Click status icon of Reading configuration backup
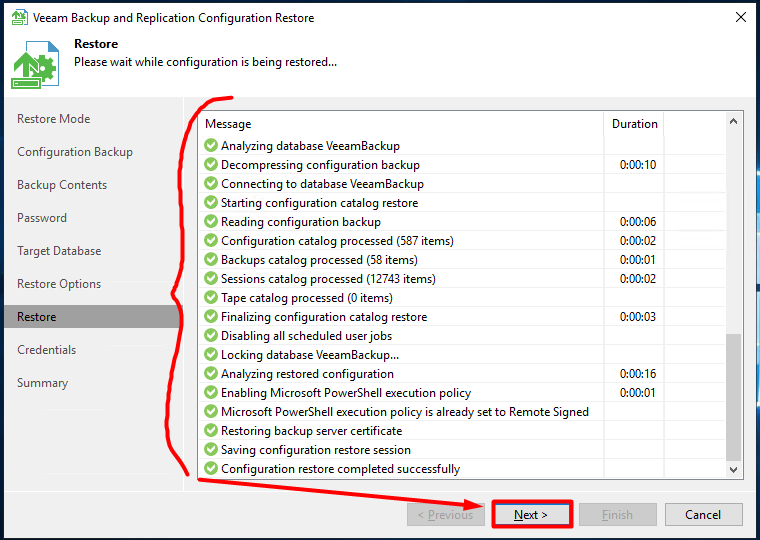Screen dimensions: 760x540 (211, 222)
